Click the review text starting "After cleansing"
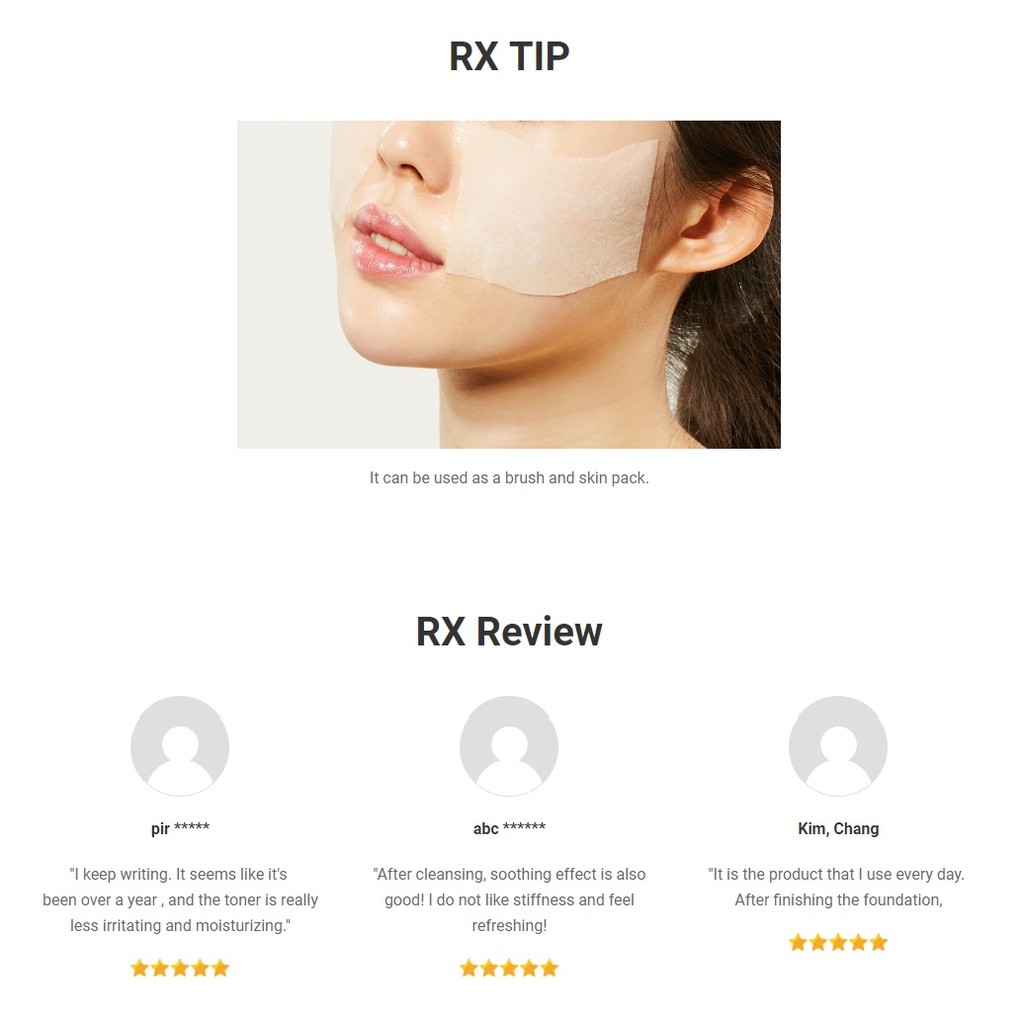Screen dimensions: 1024x1024 [509, 900]
